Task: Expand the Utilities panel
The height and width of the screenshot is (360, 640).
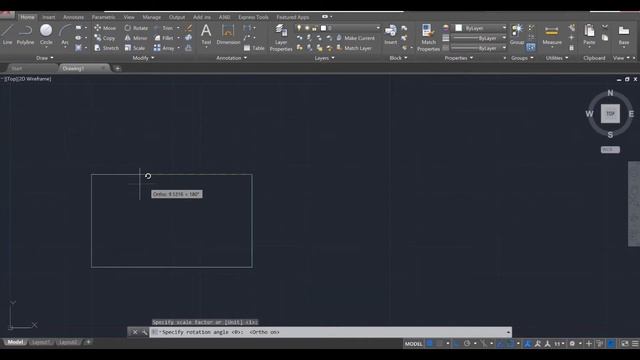Action: click(557, 58)
